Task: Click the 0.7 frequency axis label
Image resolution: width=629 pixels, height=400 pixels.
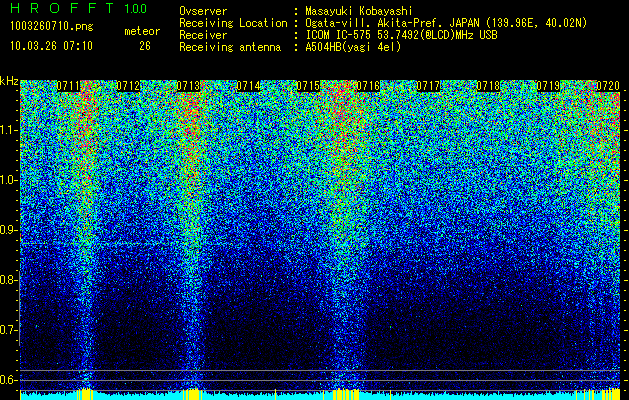Action: tap(9, 330)
